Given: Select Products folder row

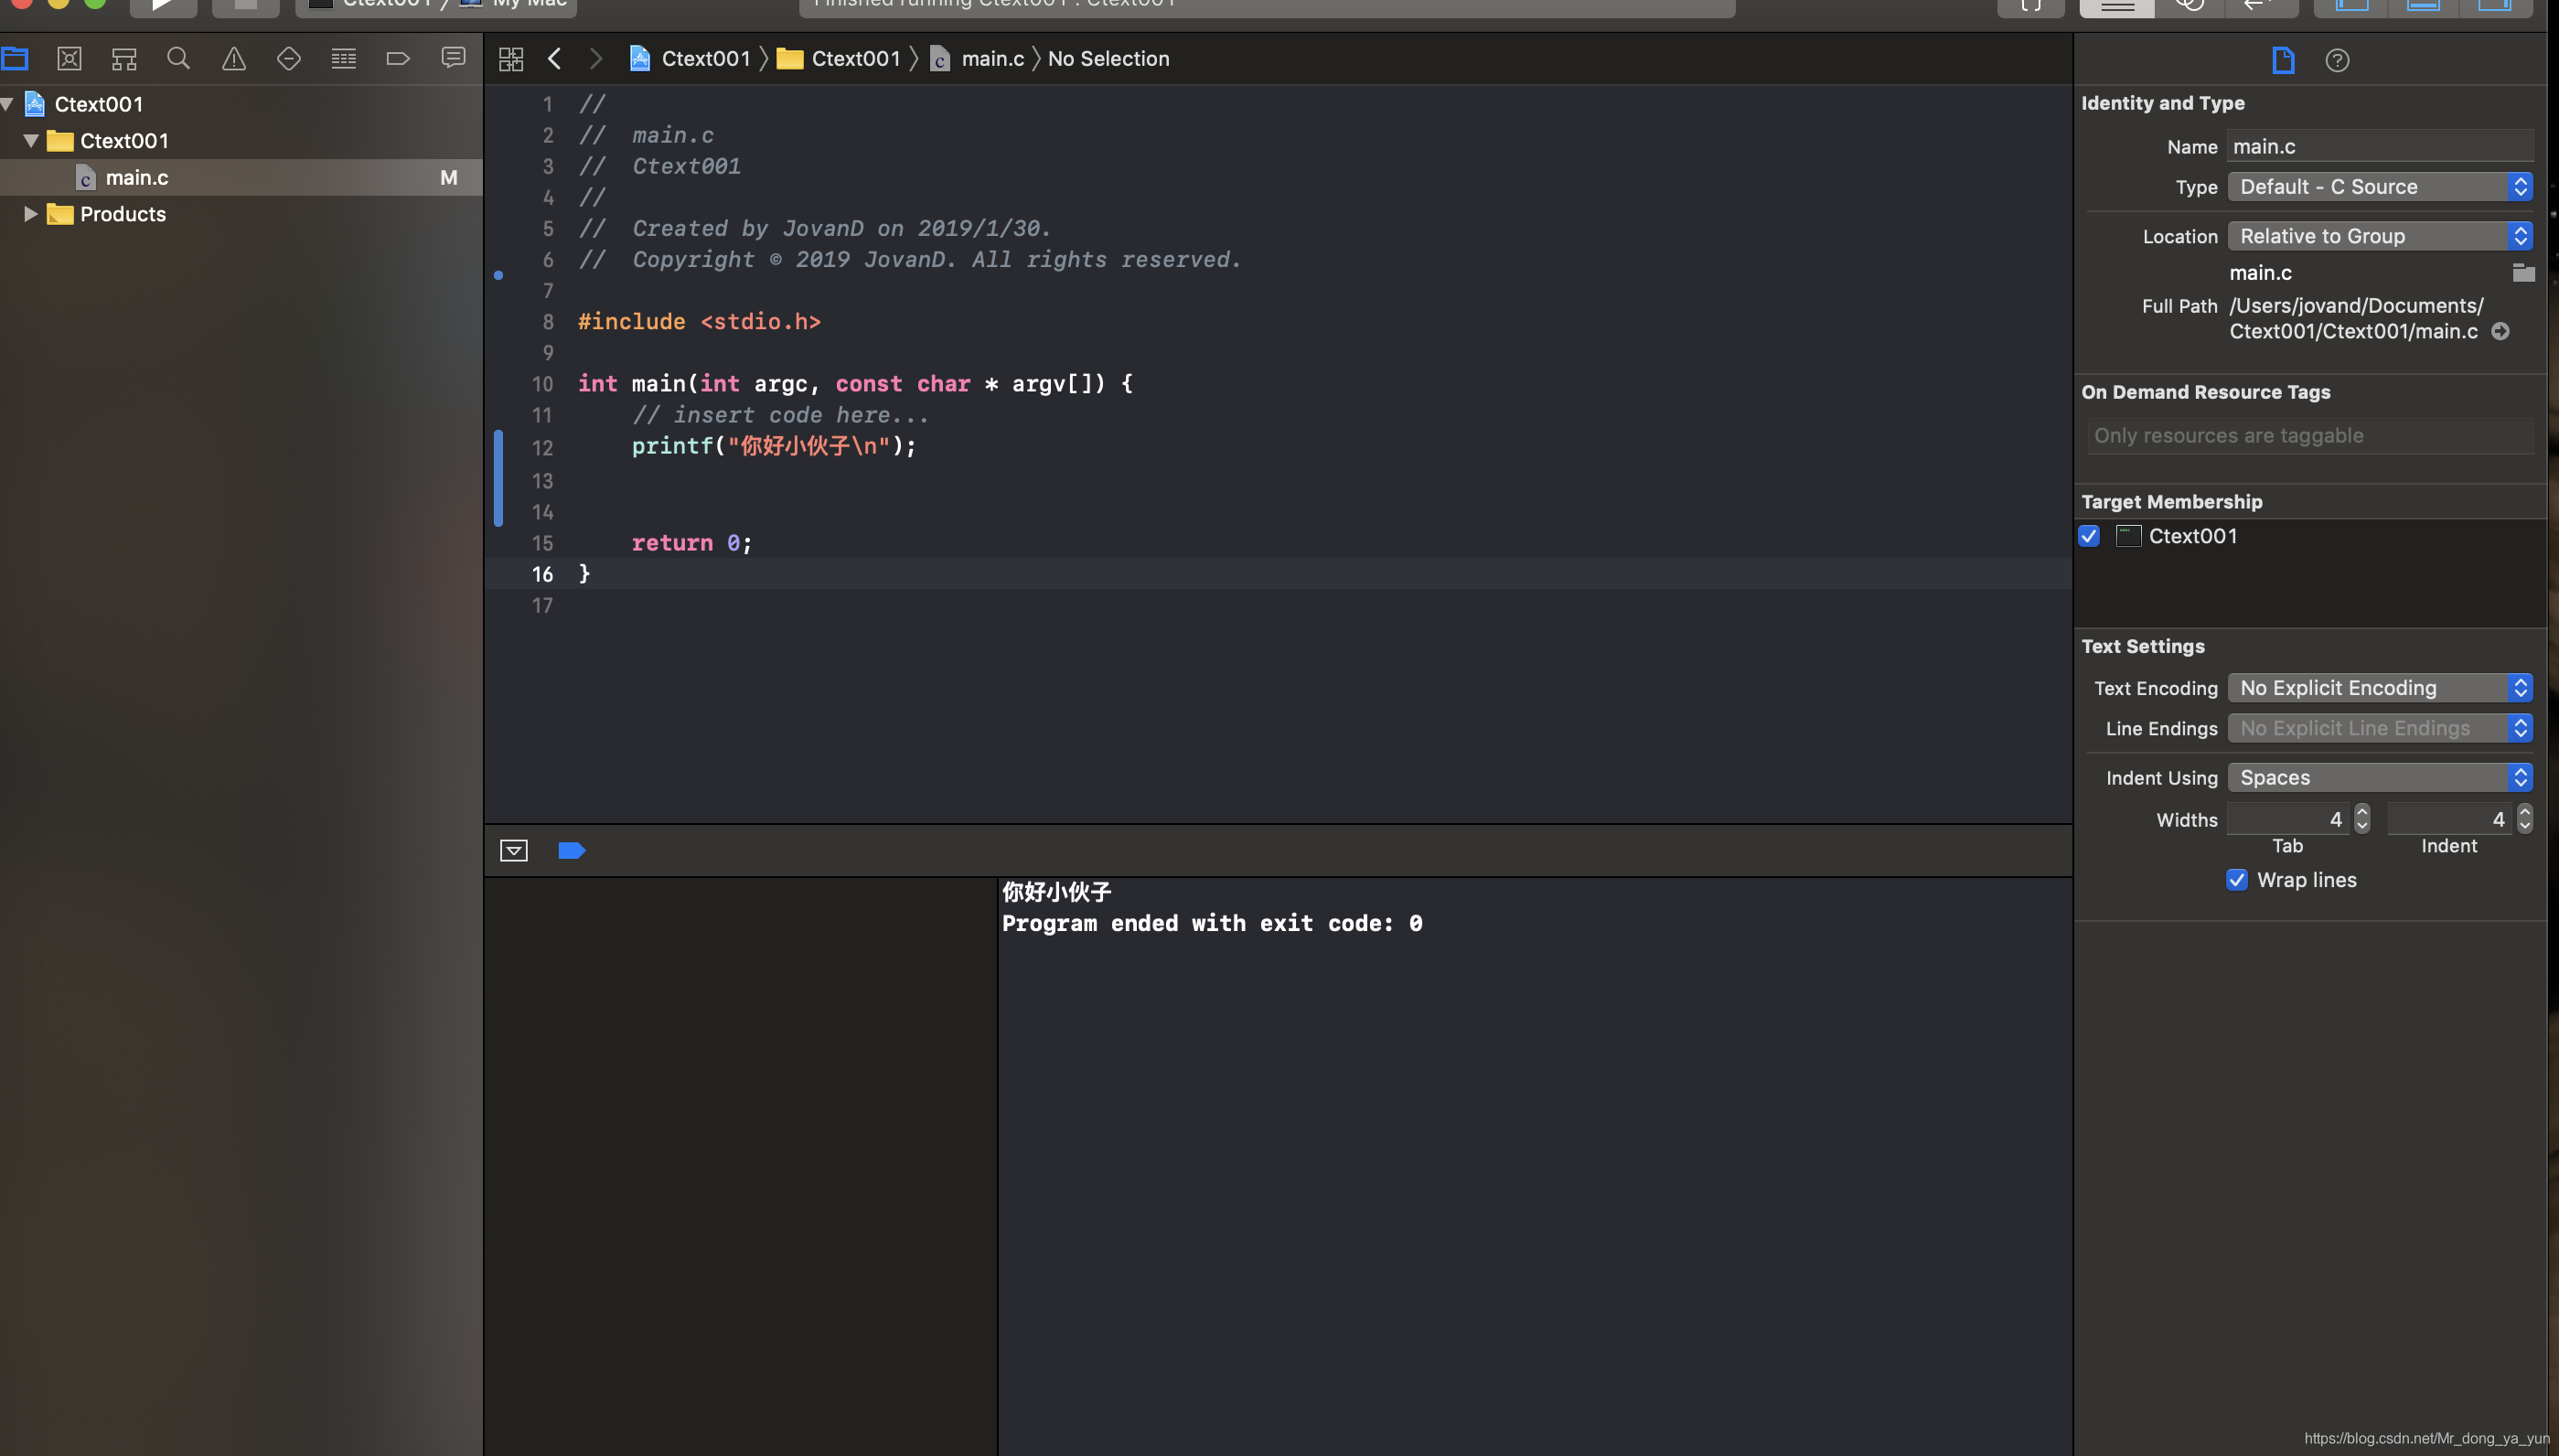Looking at the screenshot, I should tap(241, 214).
